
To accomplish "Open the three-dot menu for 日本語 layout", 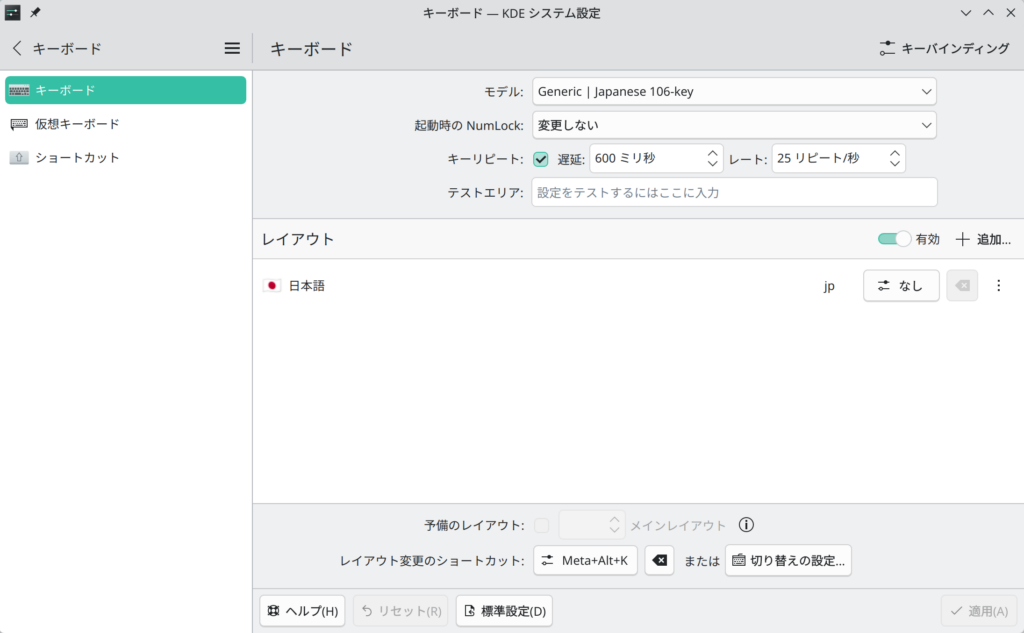I will (998, 286).
